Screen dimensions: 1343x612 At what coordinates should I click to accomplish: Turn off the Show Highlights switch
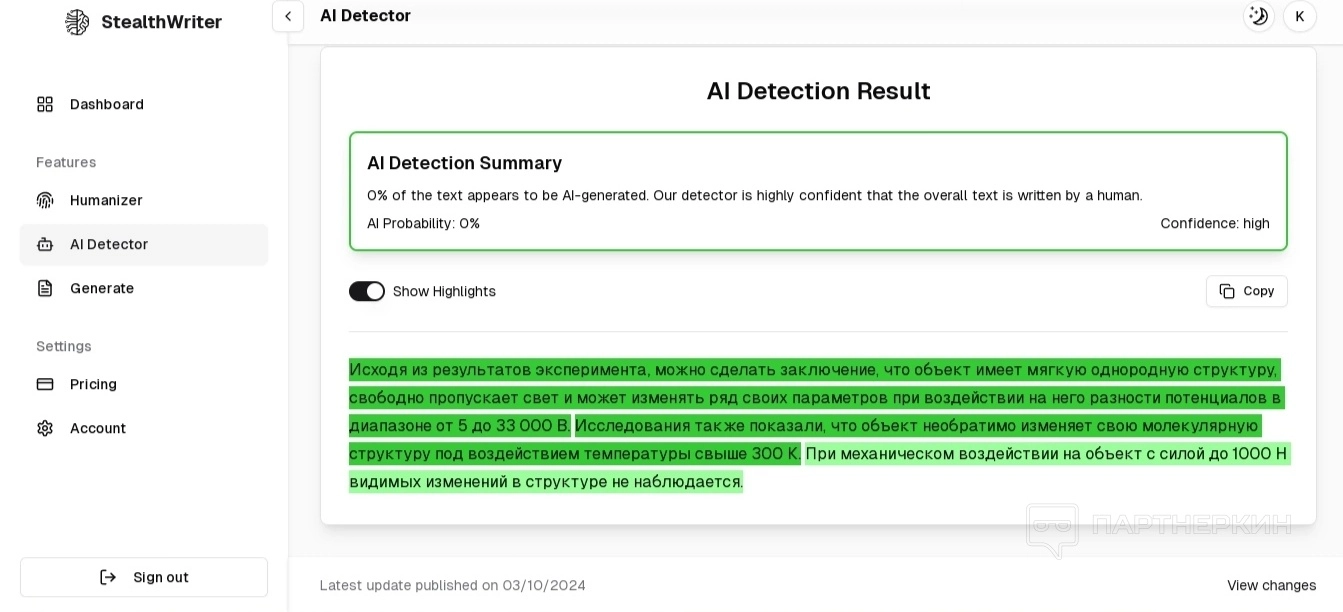coord(367,291)
